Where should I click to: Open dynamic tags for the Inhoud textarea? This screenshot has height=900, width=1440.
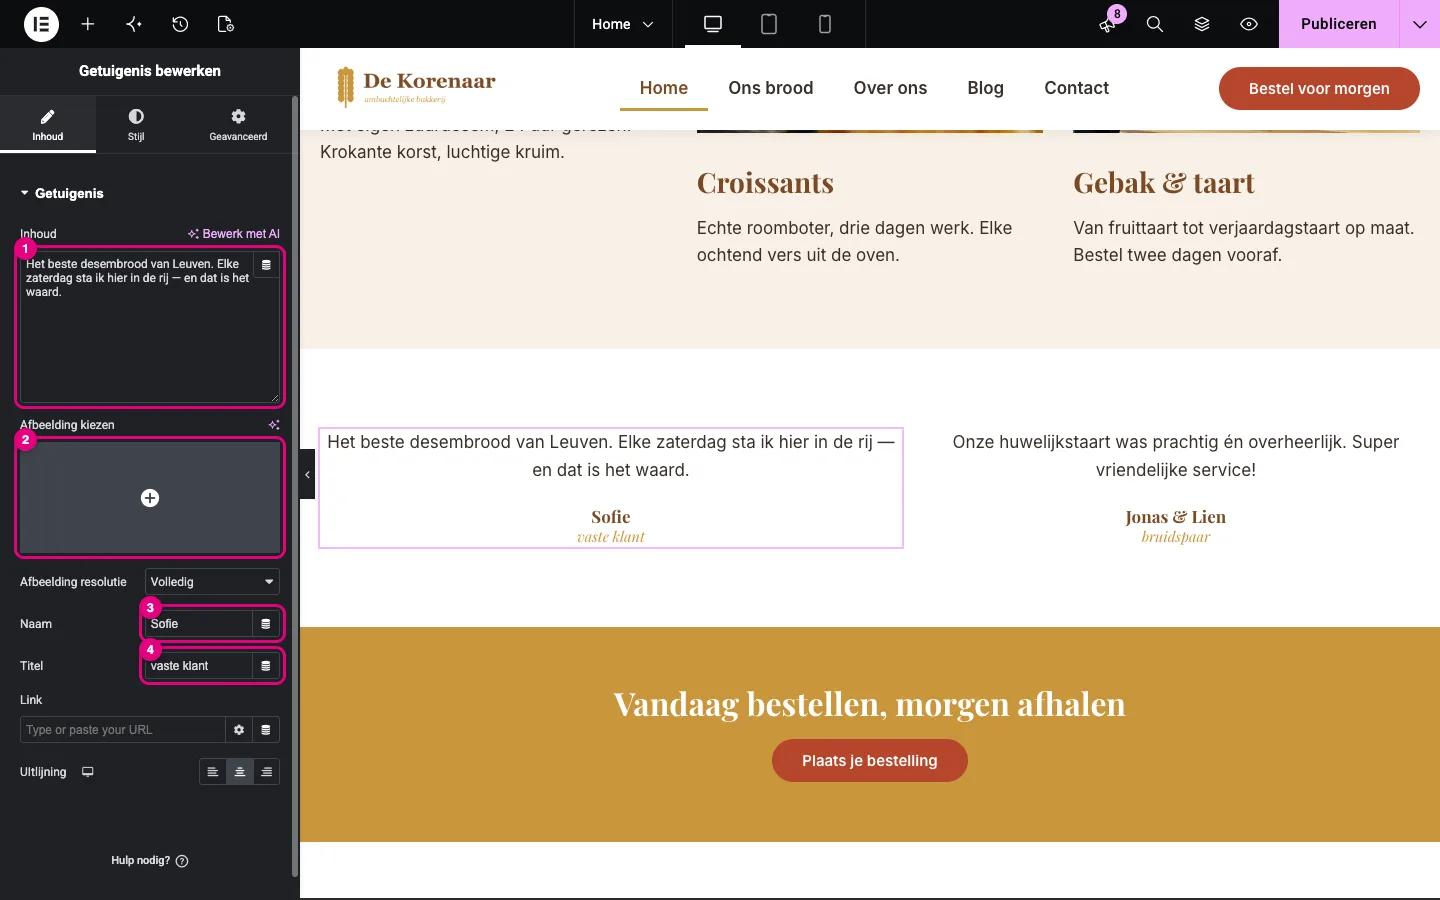pos(266,265)
